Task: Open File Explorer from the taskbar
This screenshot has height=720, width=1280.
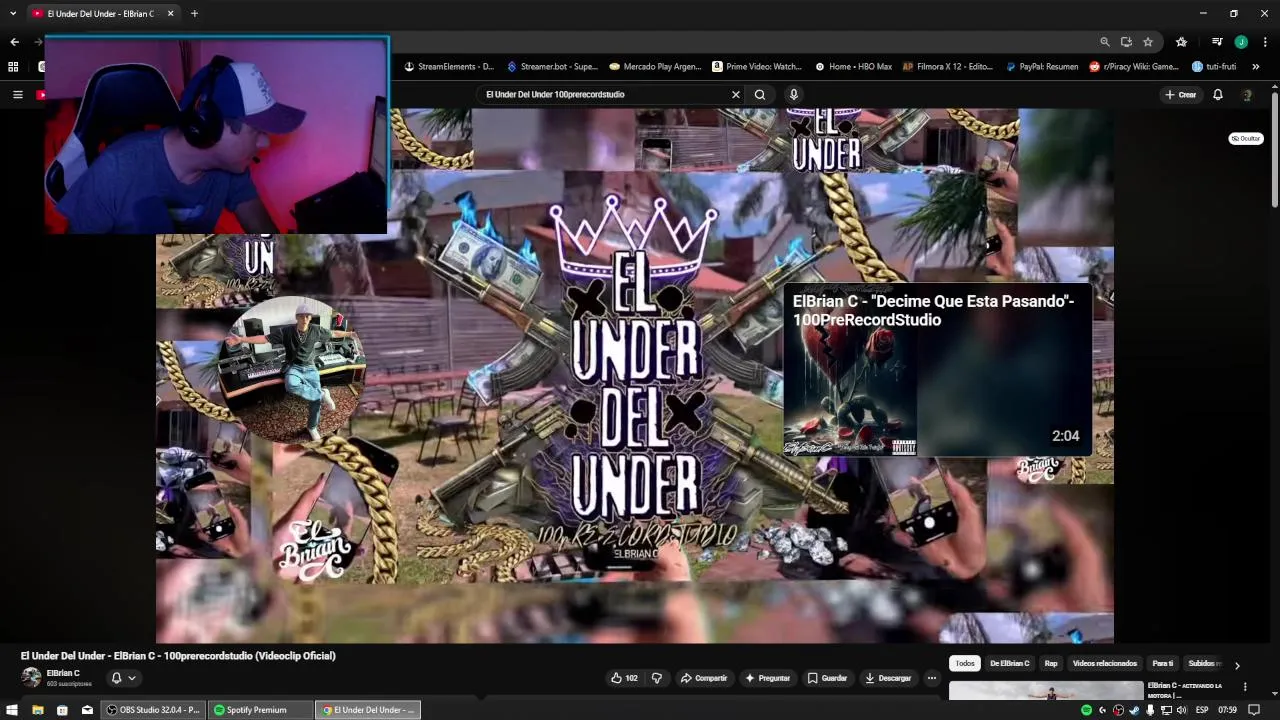Action: 37,710
